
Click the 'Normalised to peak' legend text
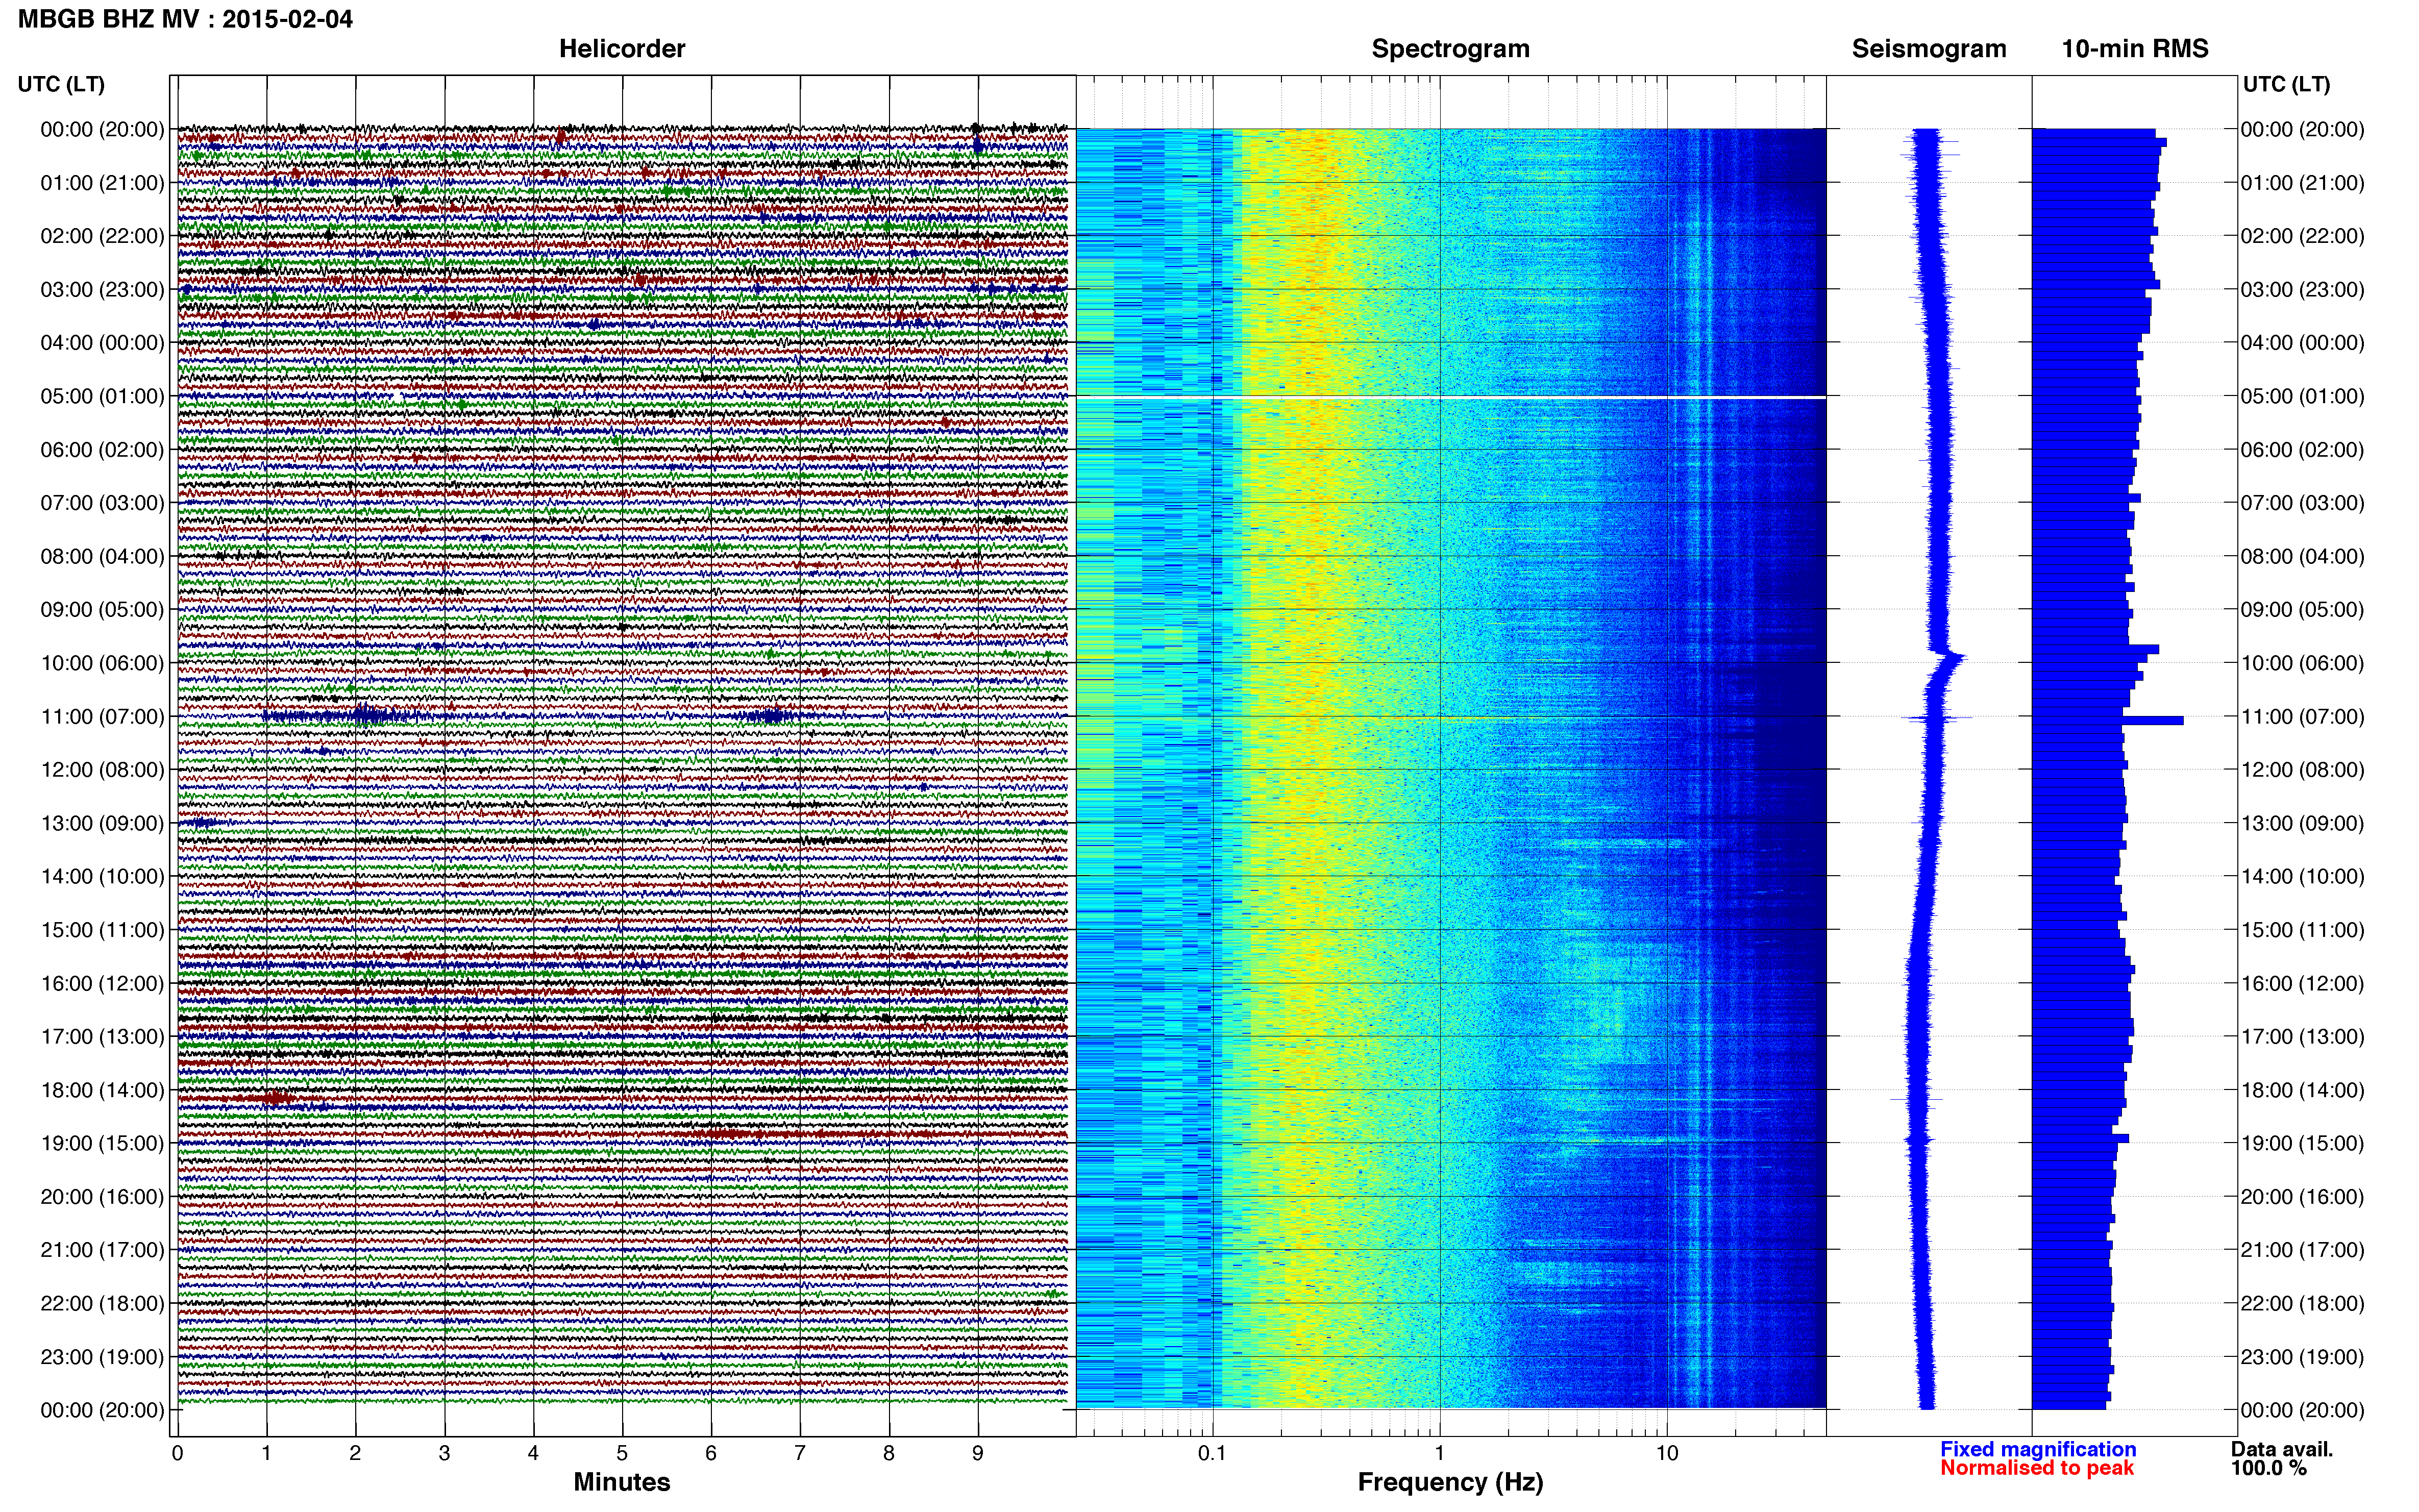click(2037, 1468)
